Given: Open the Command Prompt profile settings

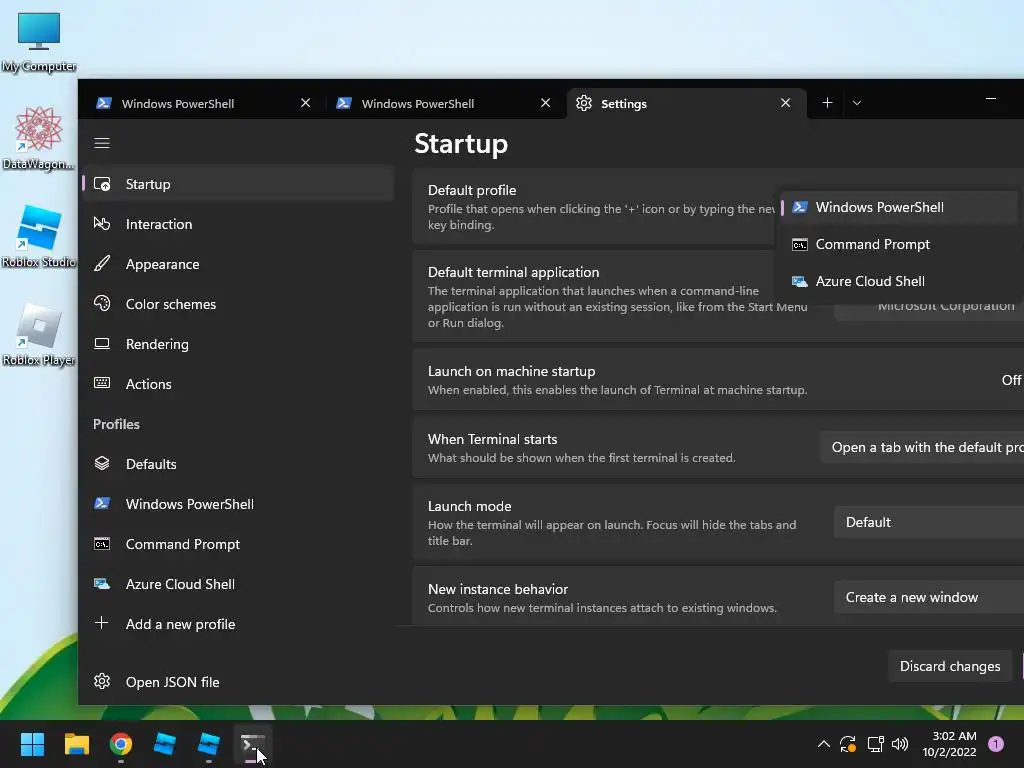Looking at the screenshot, I should (238, 544).
